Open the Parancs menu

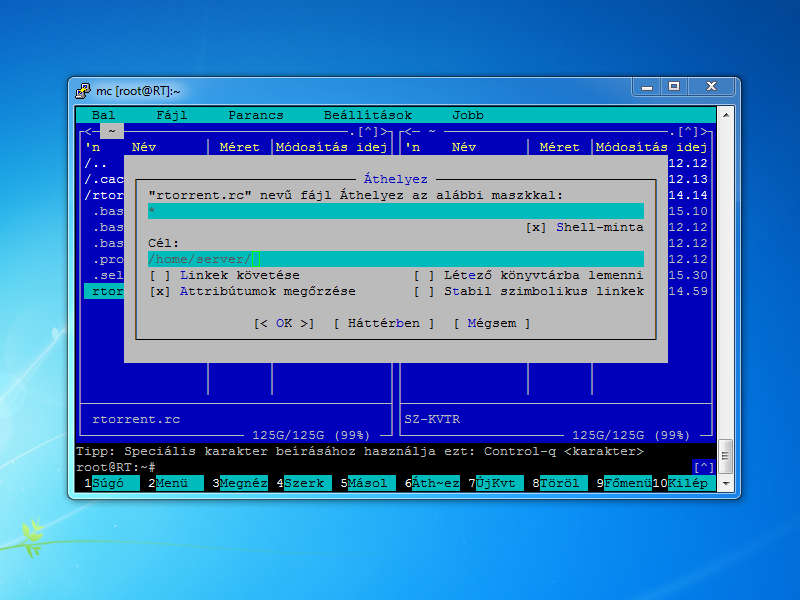point(256,115)
